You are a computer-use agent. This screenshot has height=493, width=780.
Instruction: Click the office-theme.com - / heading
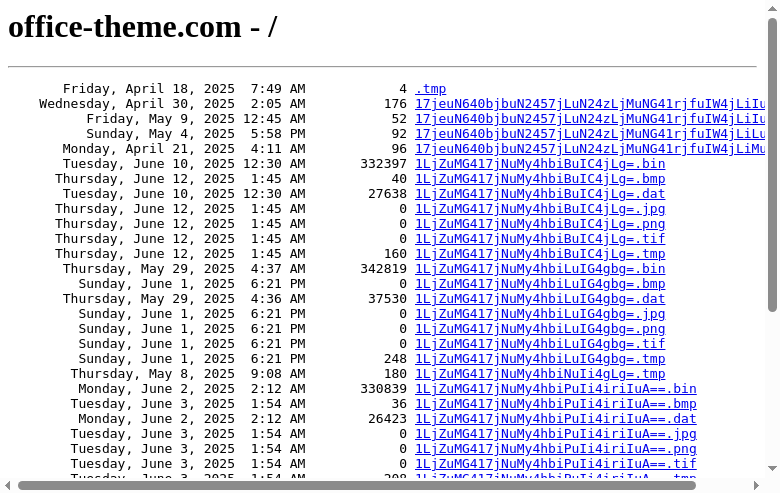[x=143, y=27]
